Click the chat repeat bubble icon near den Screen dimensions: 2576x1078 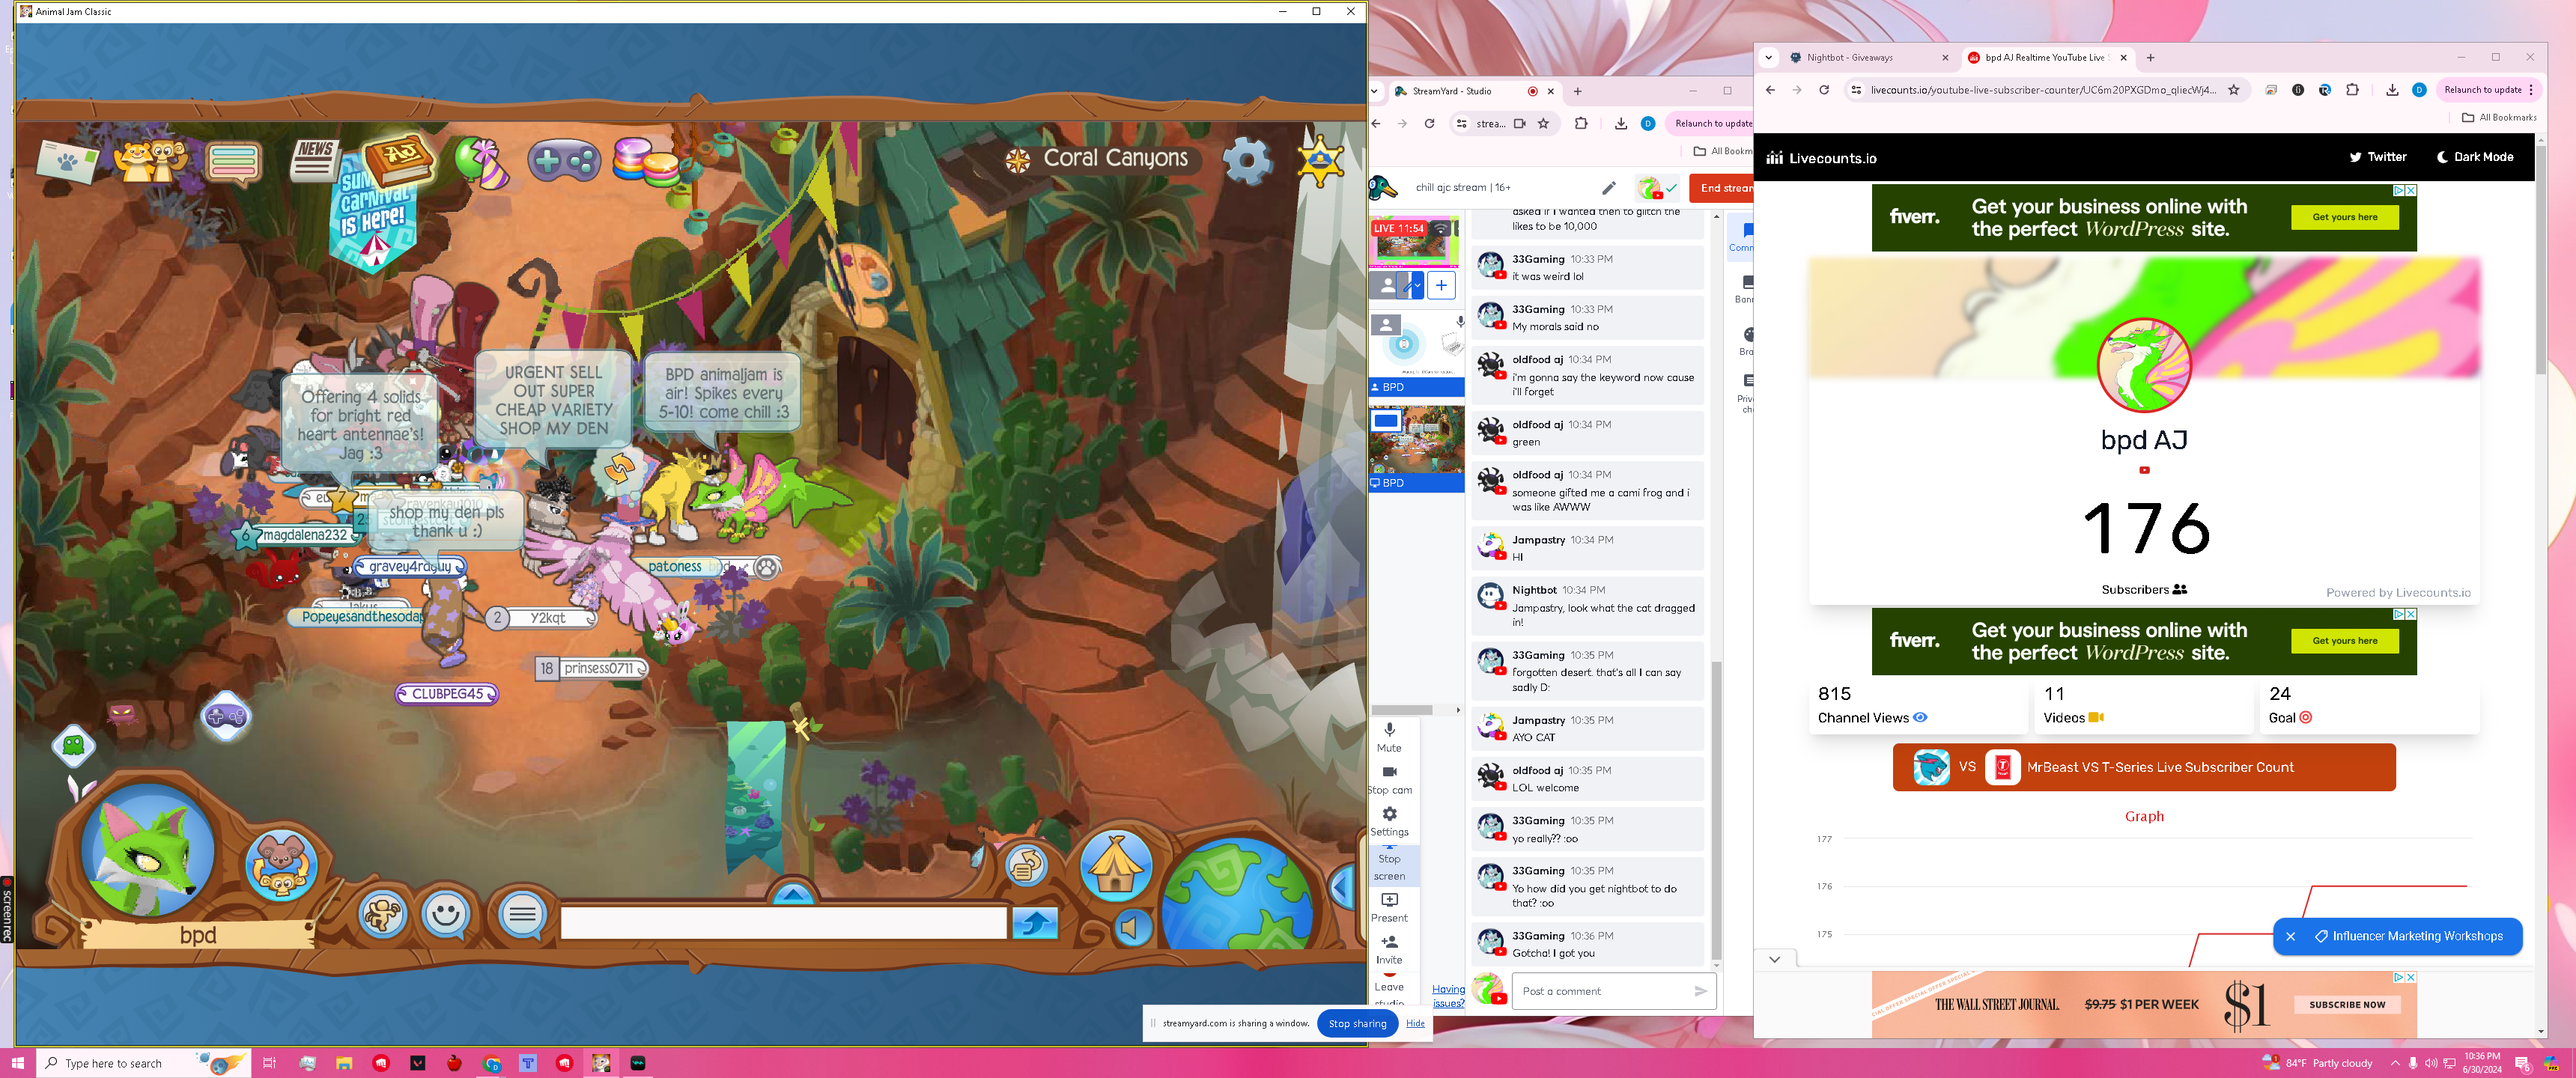pyautogui.click(x=1025, y=866)
